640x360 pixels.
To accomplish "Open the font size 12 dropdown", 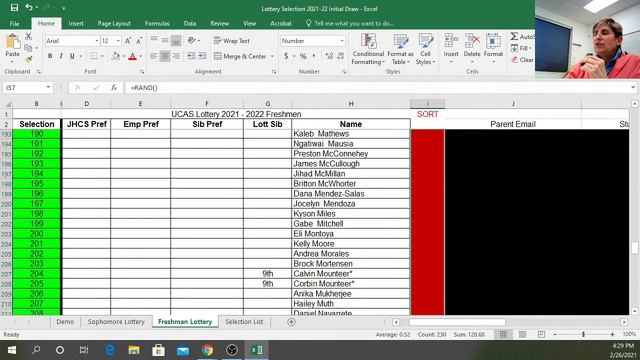I will pos(118,41).
